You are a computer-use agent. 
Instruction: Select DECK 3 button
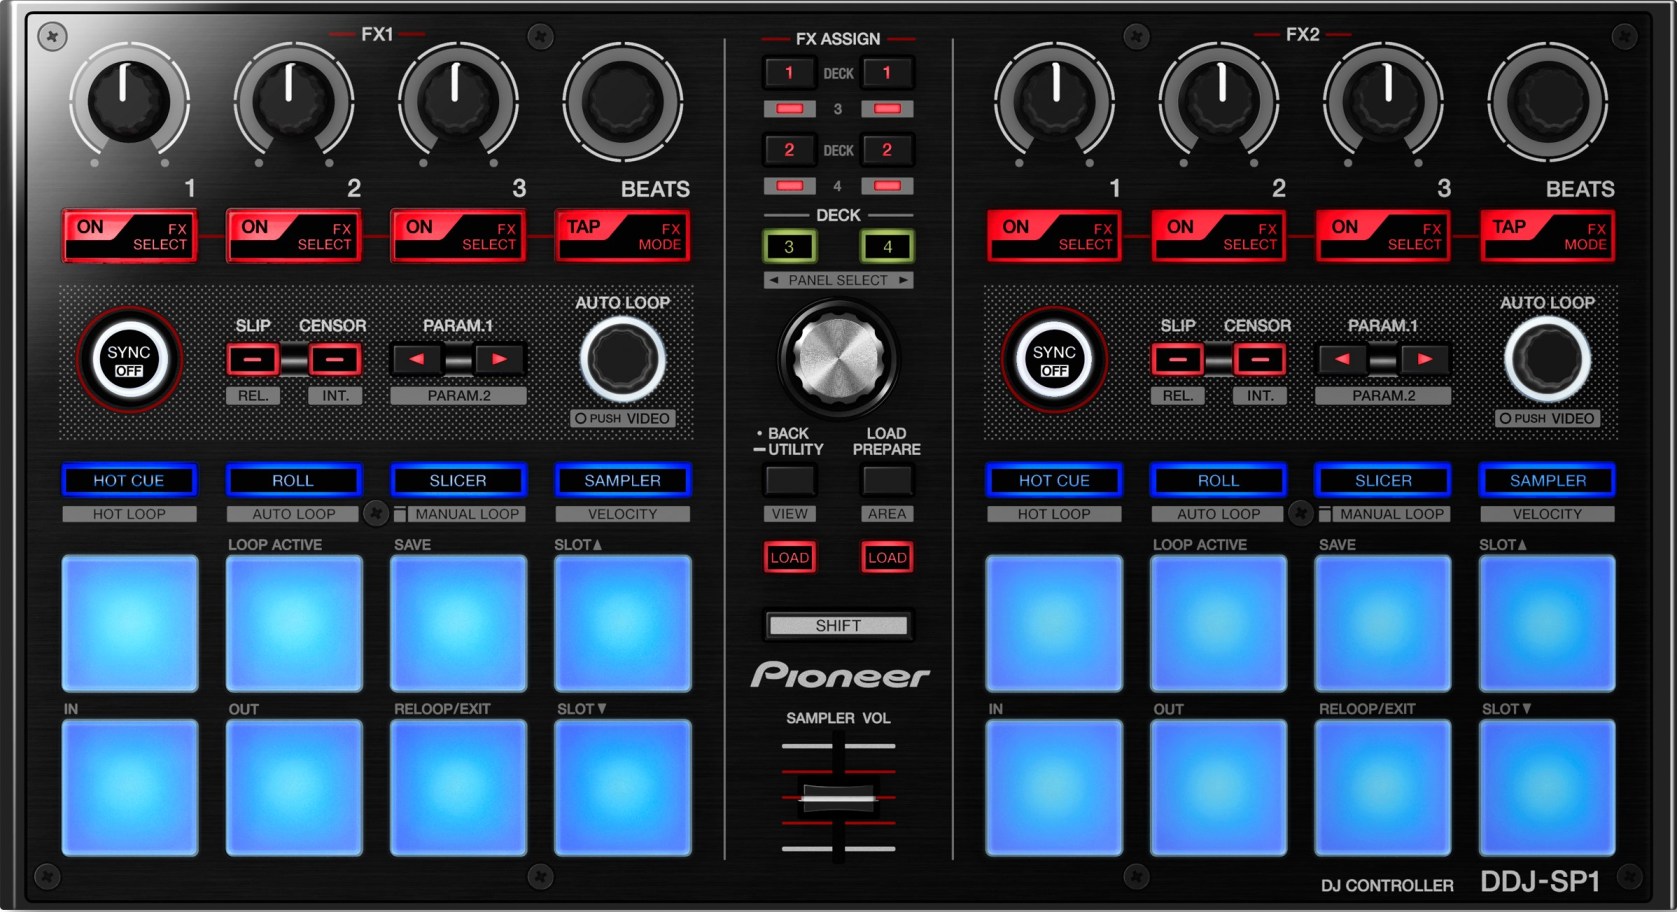(x=789, y=246)
